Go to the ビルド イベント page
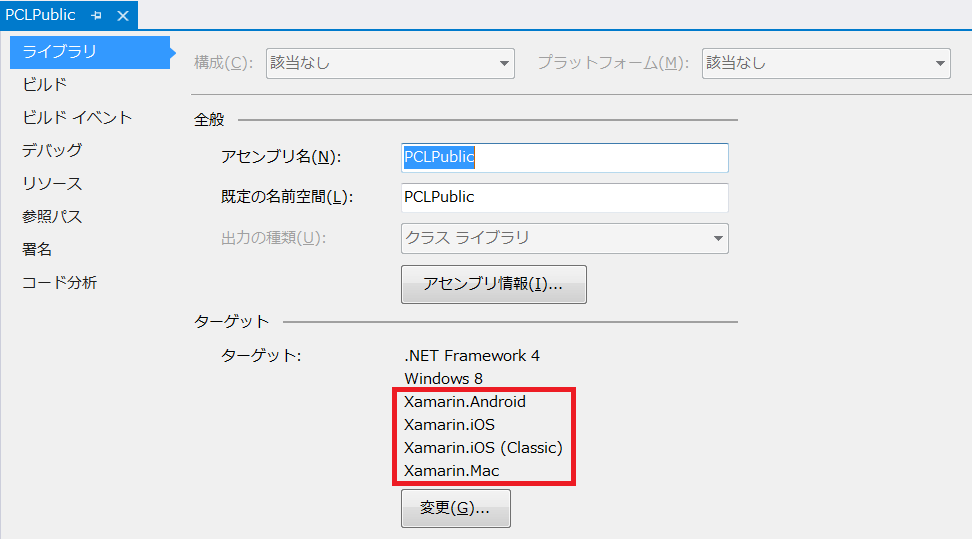 coord(77,118)
